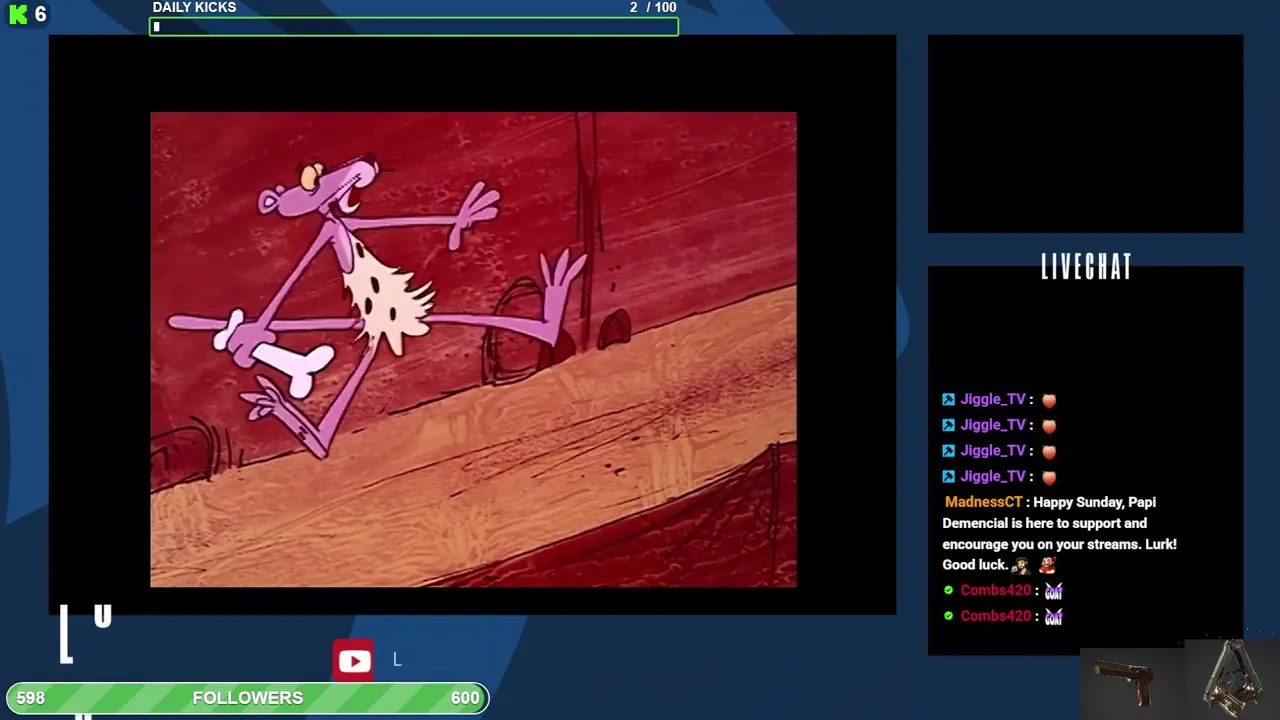This screenshot has height=720, width=1280.
Task: Click the MadnessCT username in chat
Action: tap(983, 502)
